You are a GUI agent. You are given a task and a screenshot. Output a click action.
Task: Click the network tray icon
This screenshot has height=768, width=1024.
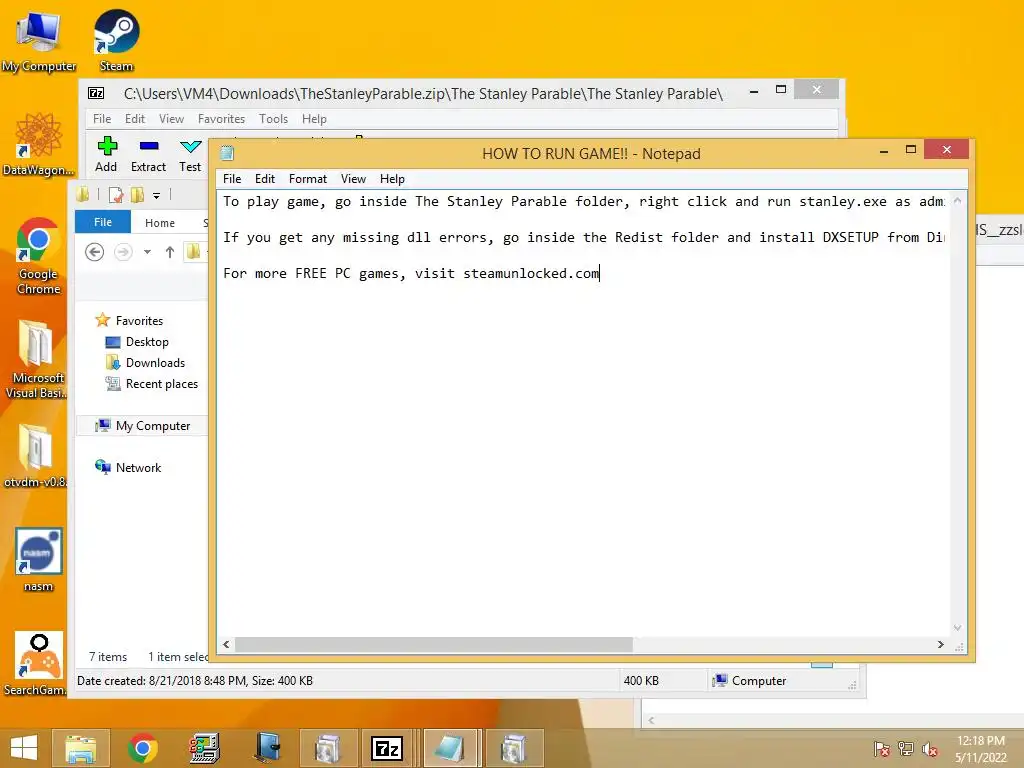pos(906,749)
